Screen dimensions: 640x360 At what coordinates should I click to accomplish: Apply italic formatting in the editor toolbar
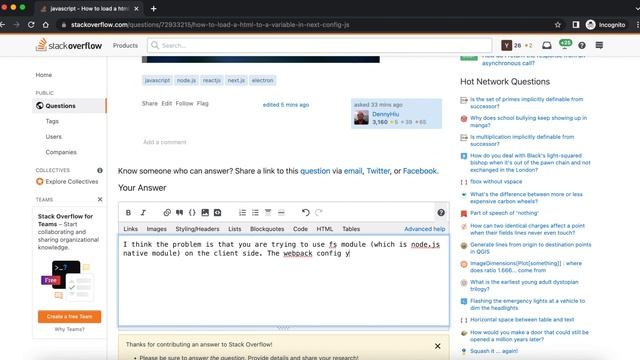coord(143,213)
